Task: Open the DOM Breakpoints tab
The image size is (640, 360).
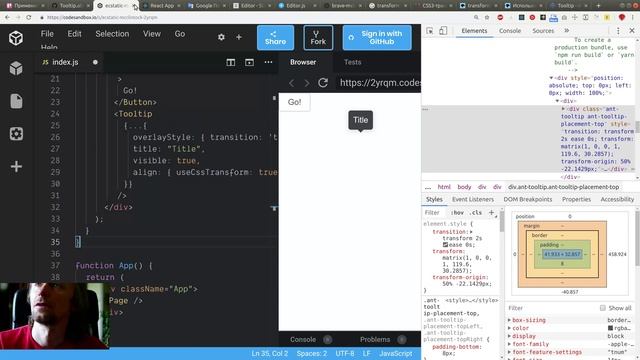Action: point(528,199)
